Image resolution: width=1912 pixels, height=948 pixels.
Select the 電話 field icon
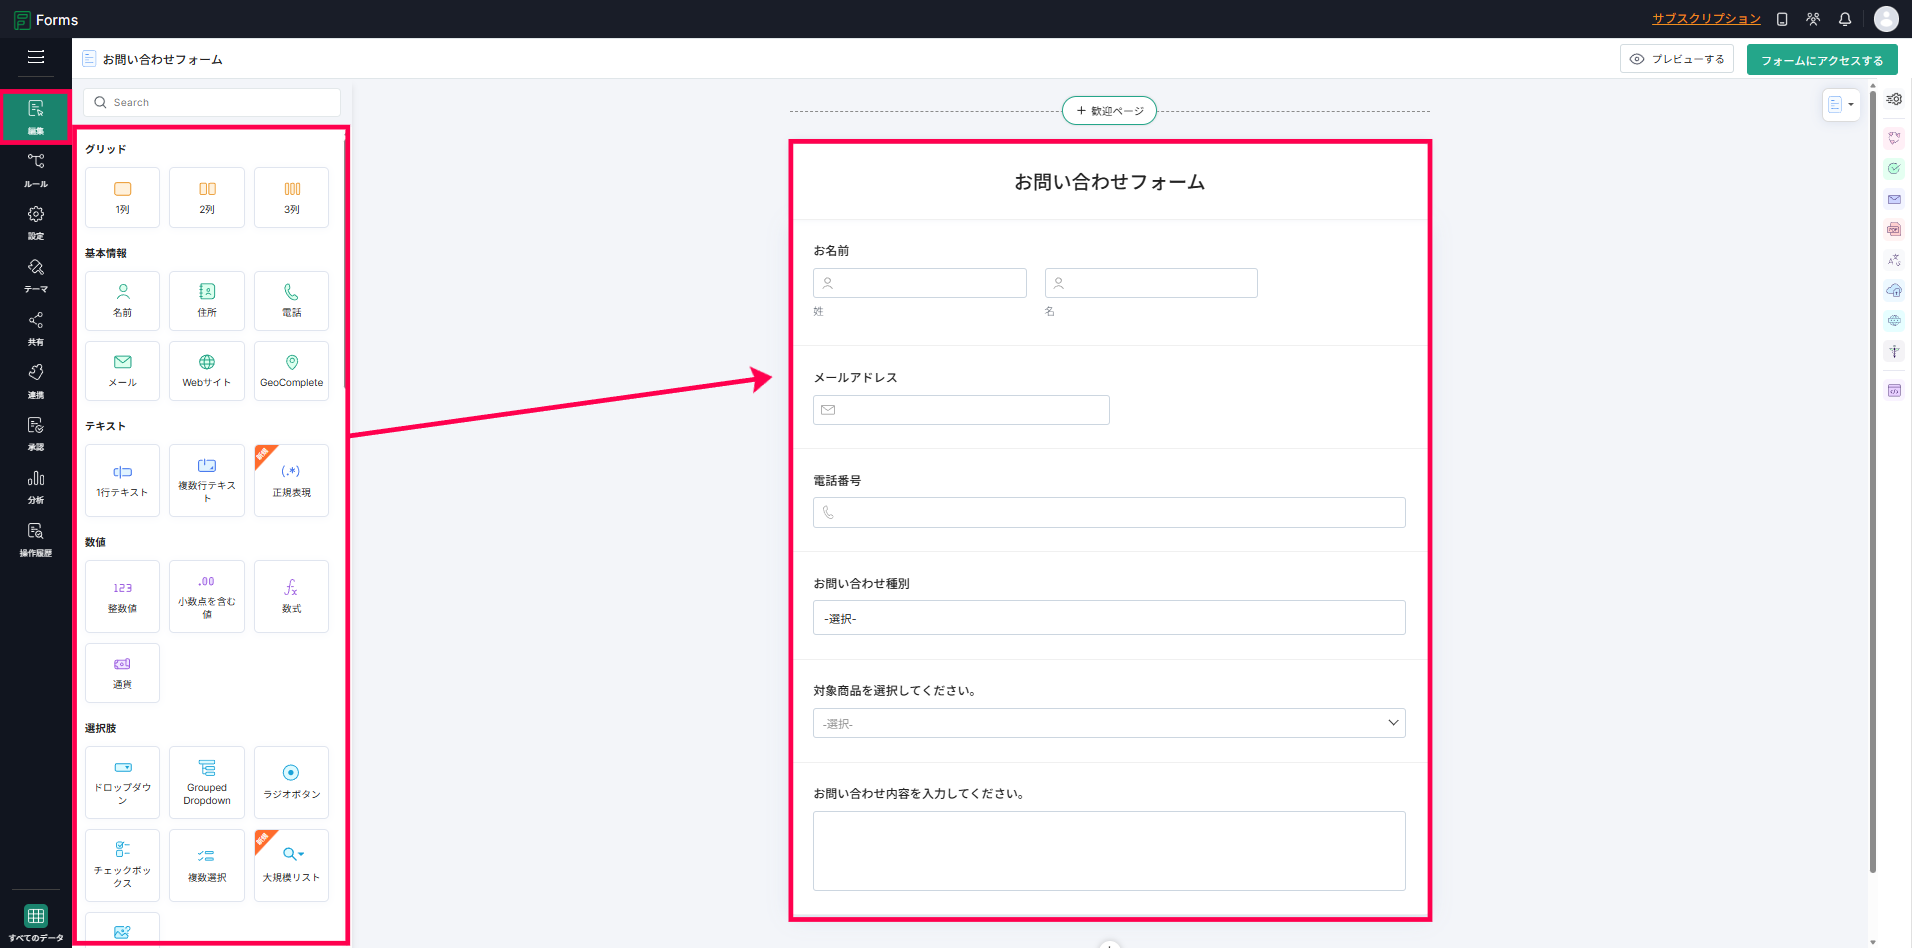[291, 292]
